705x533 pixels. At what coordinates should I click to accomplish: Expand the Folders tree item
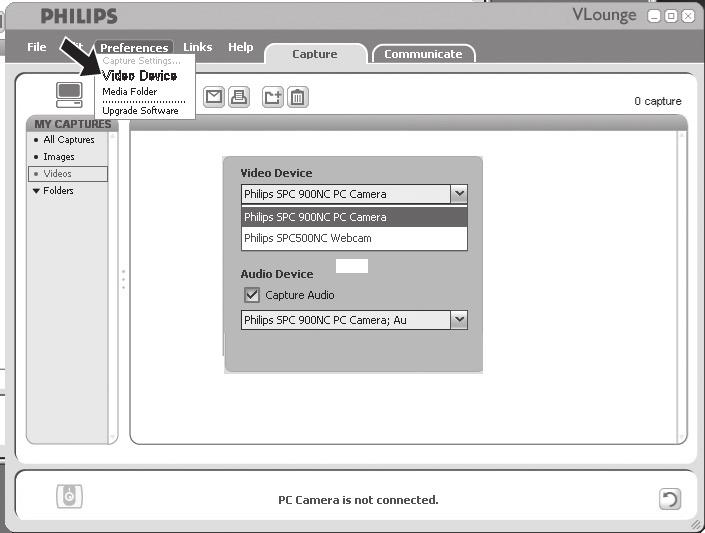click(36, 191)
